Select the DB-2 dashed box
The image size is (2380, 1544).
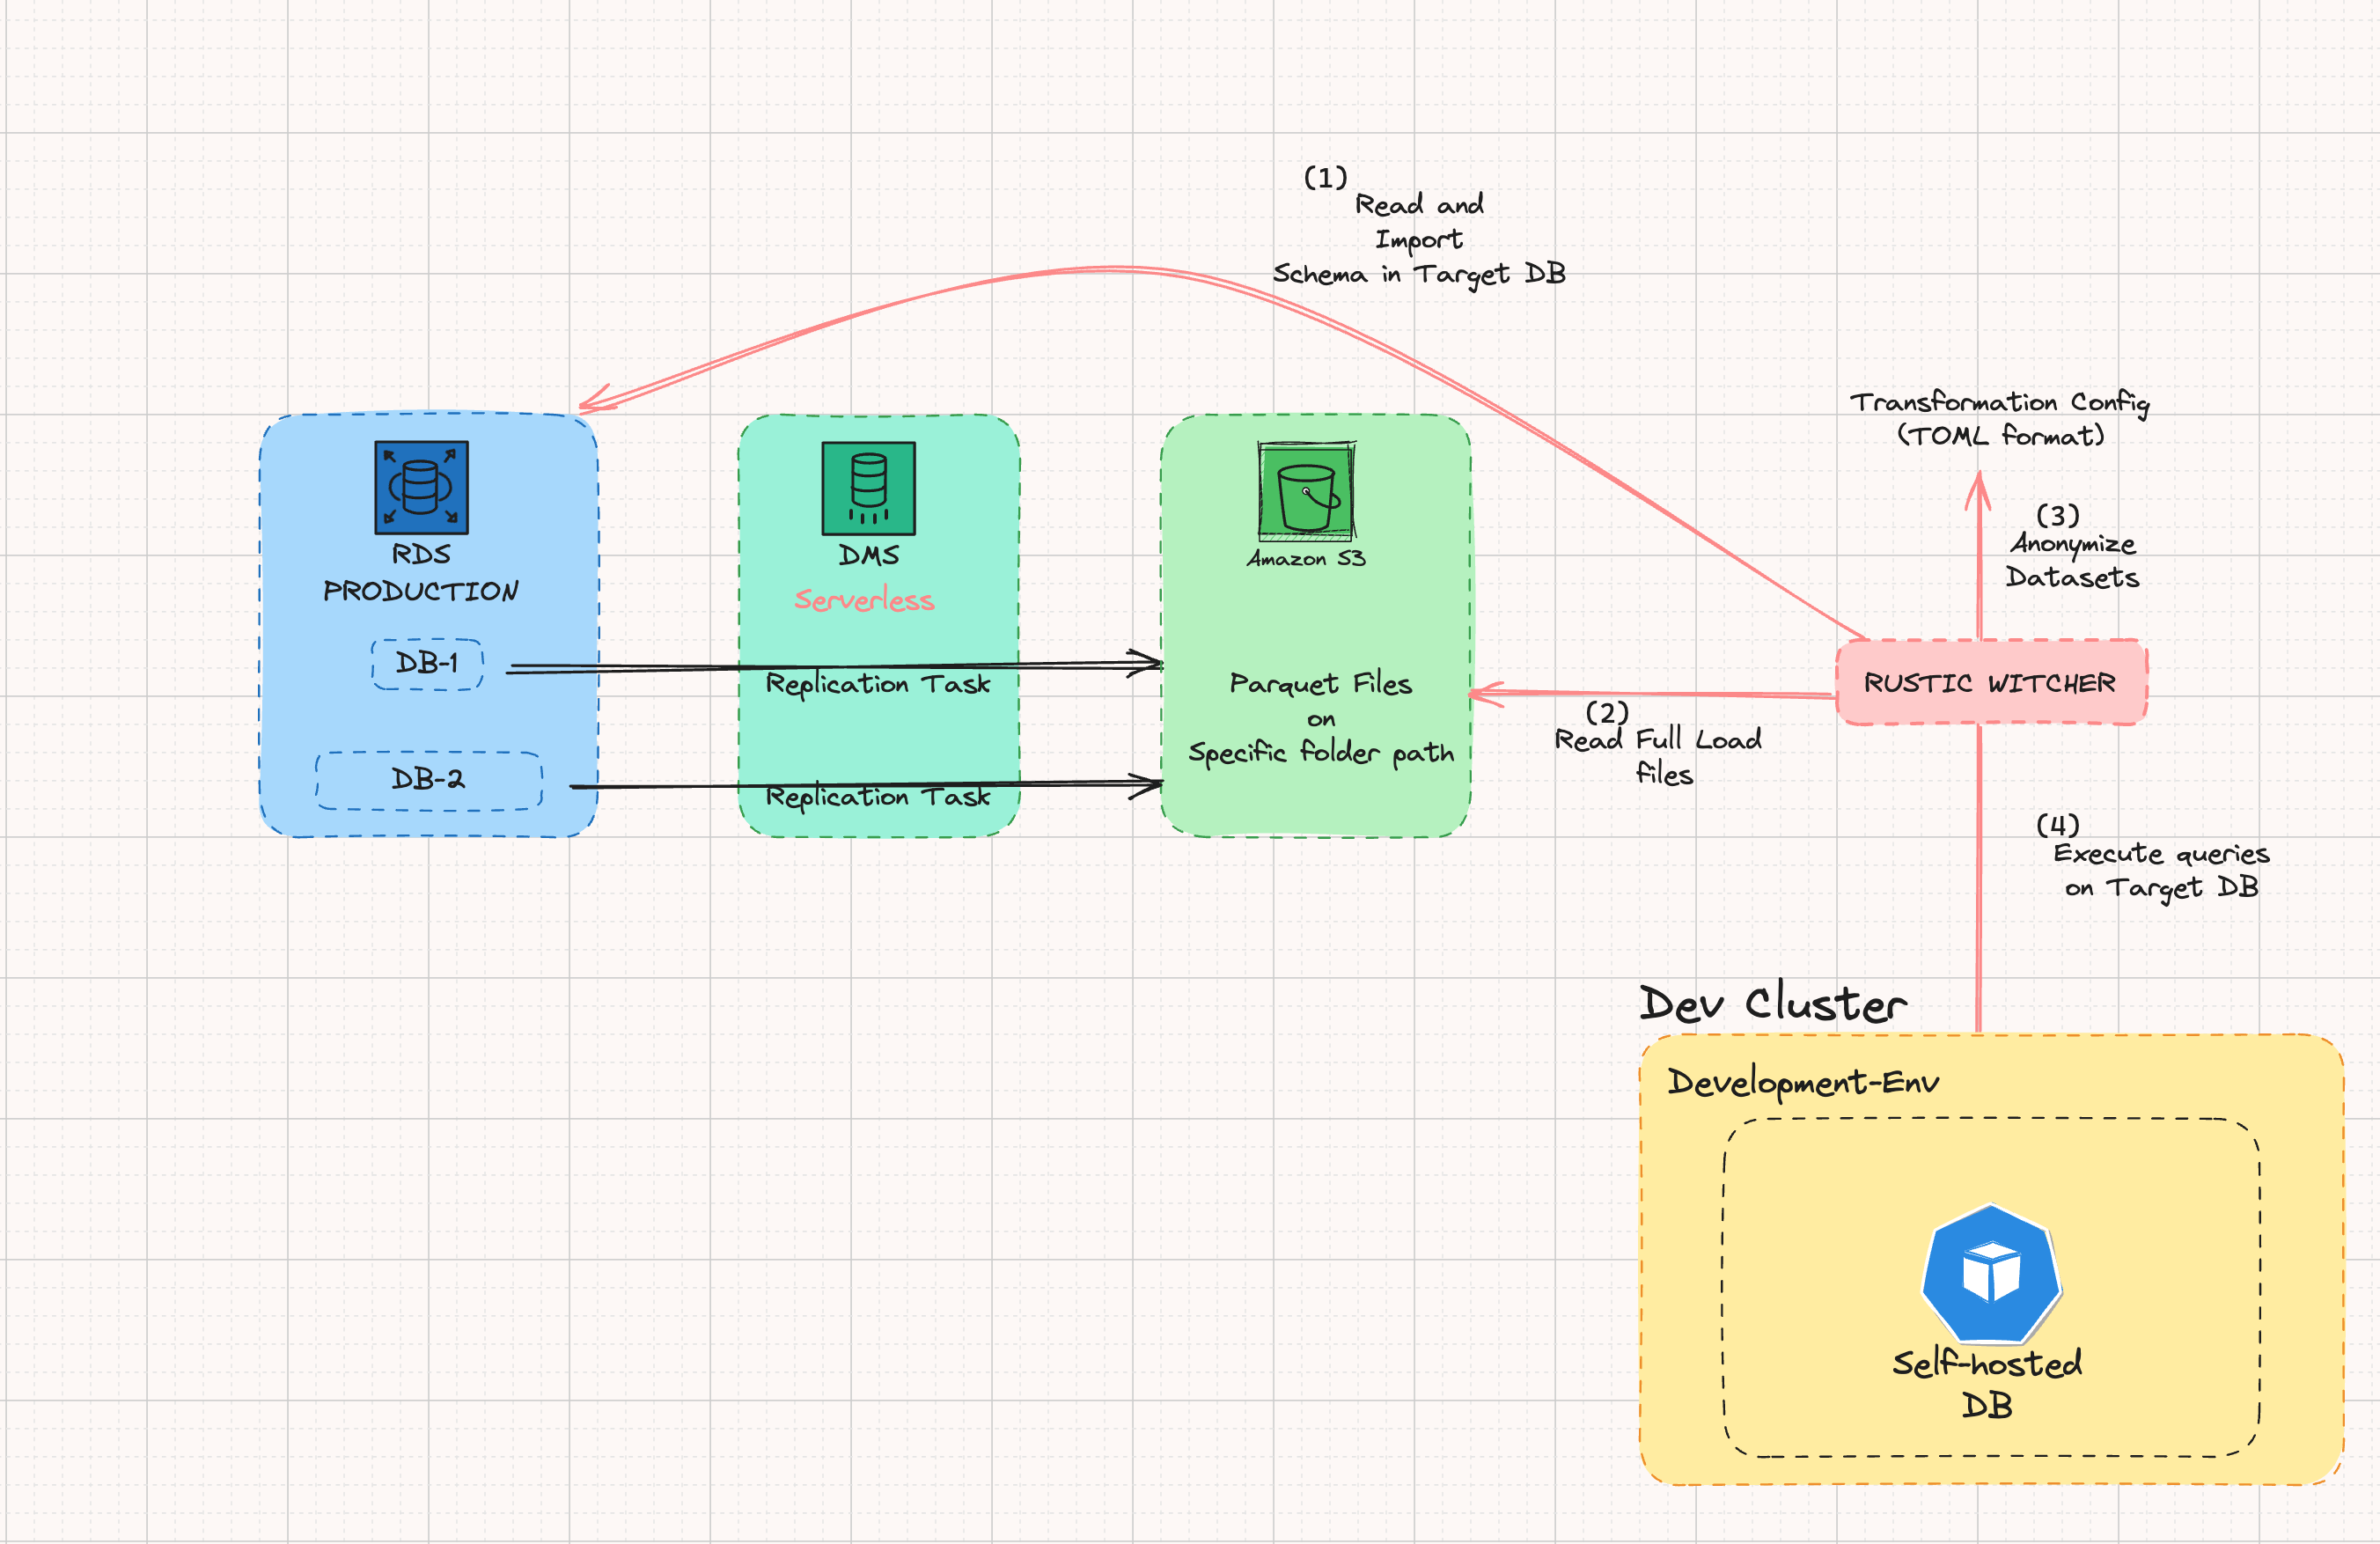[428, 780]
